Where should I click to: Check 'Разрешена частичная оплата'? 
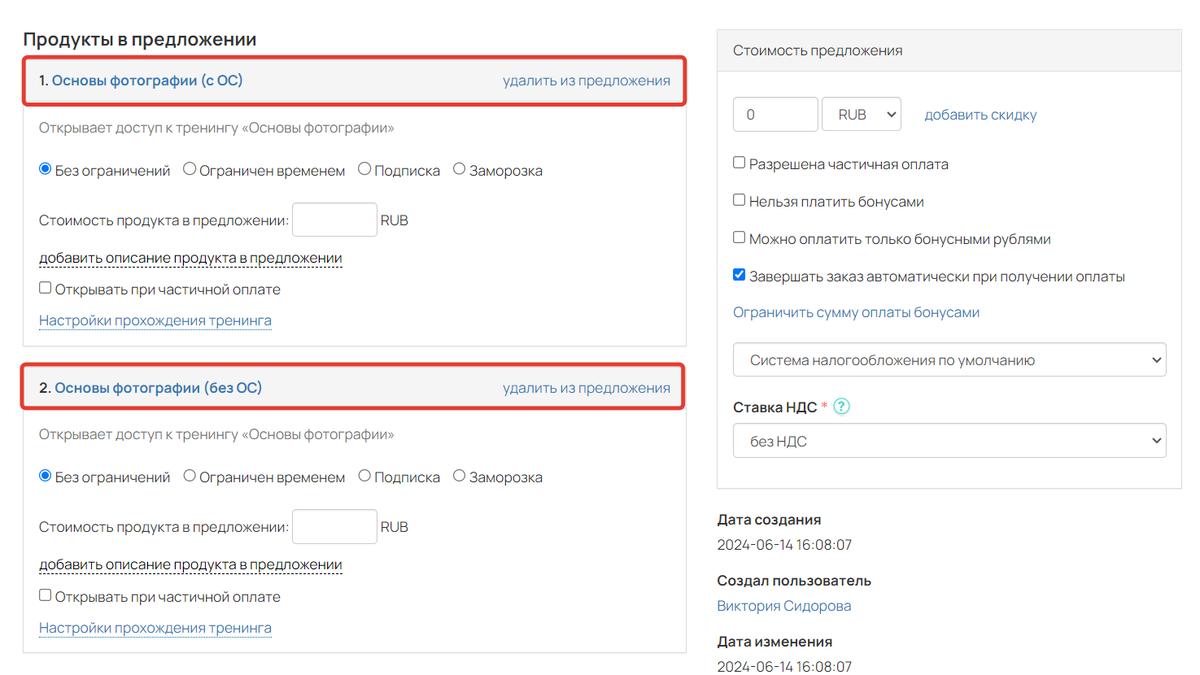click(x=739, y=163)
